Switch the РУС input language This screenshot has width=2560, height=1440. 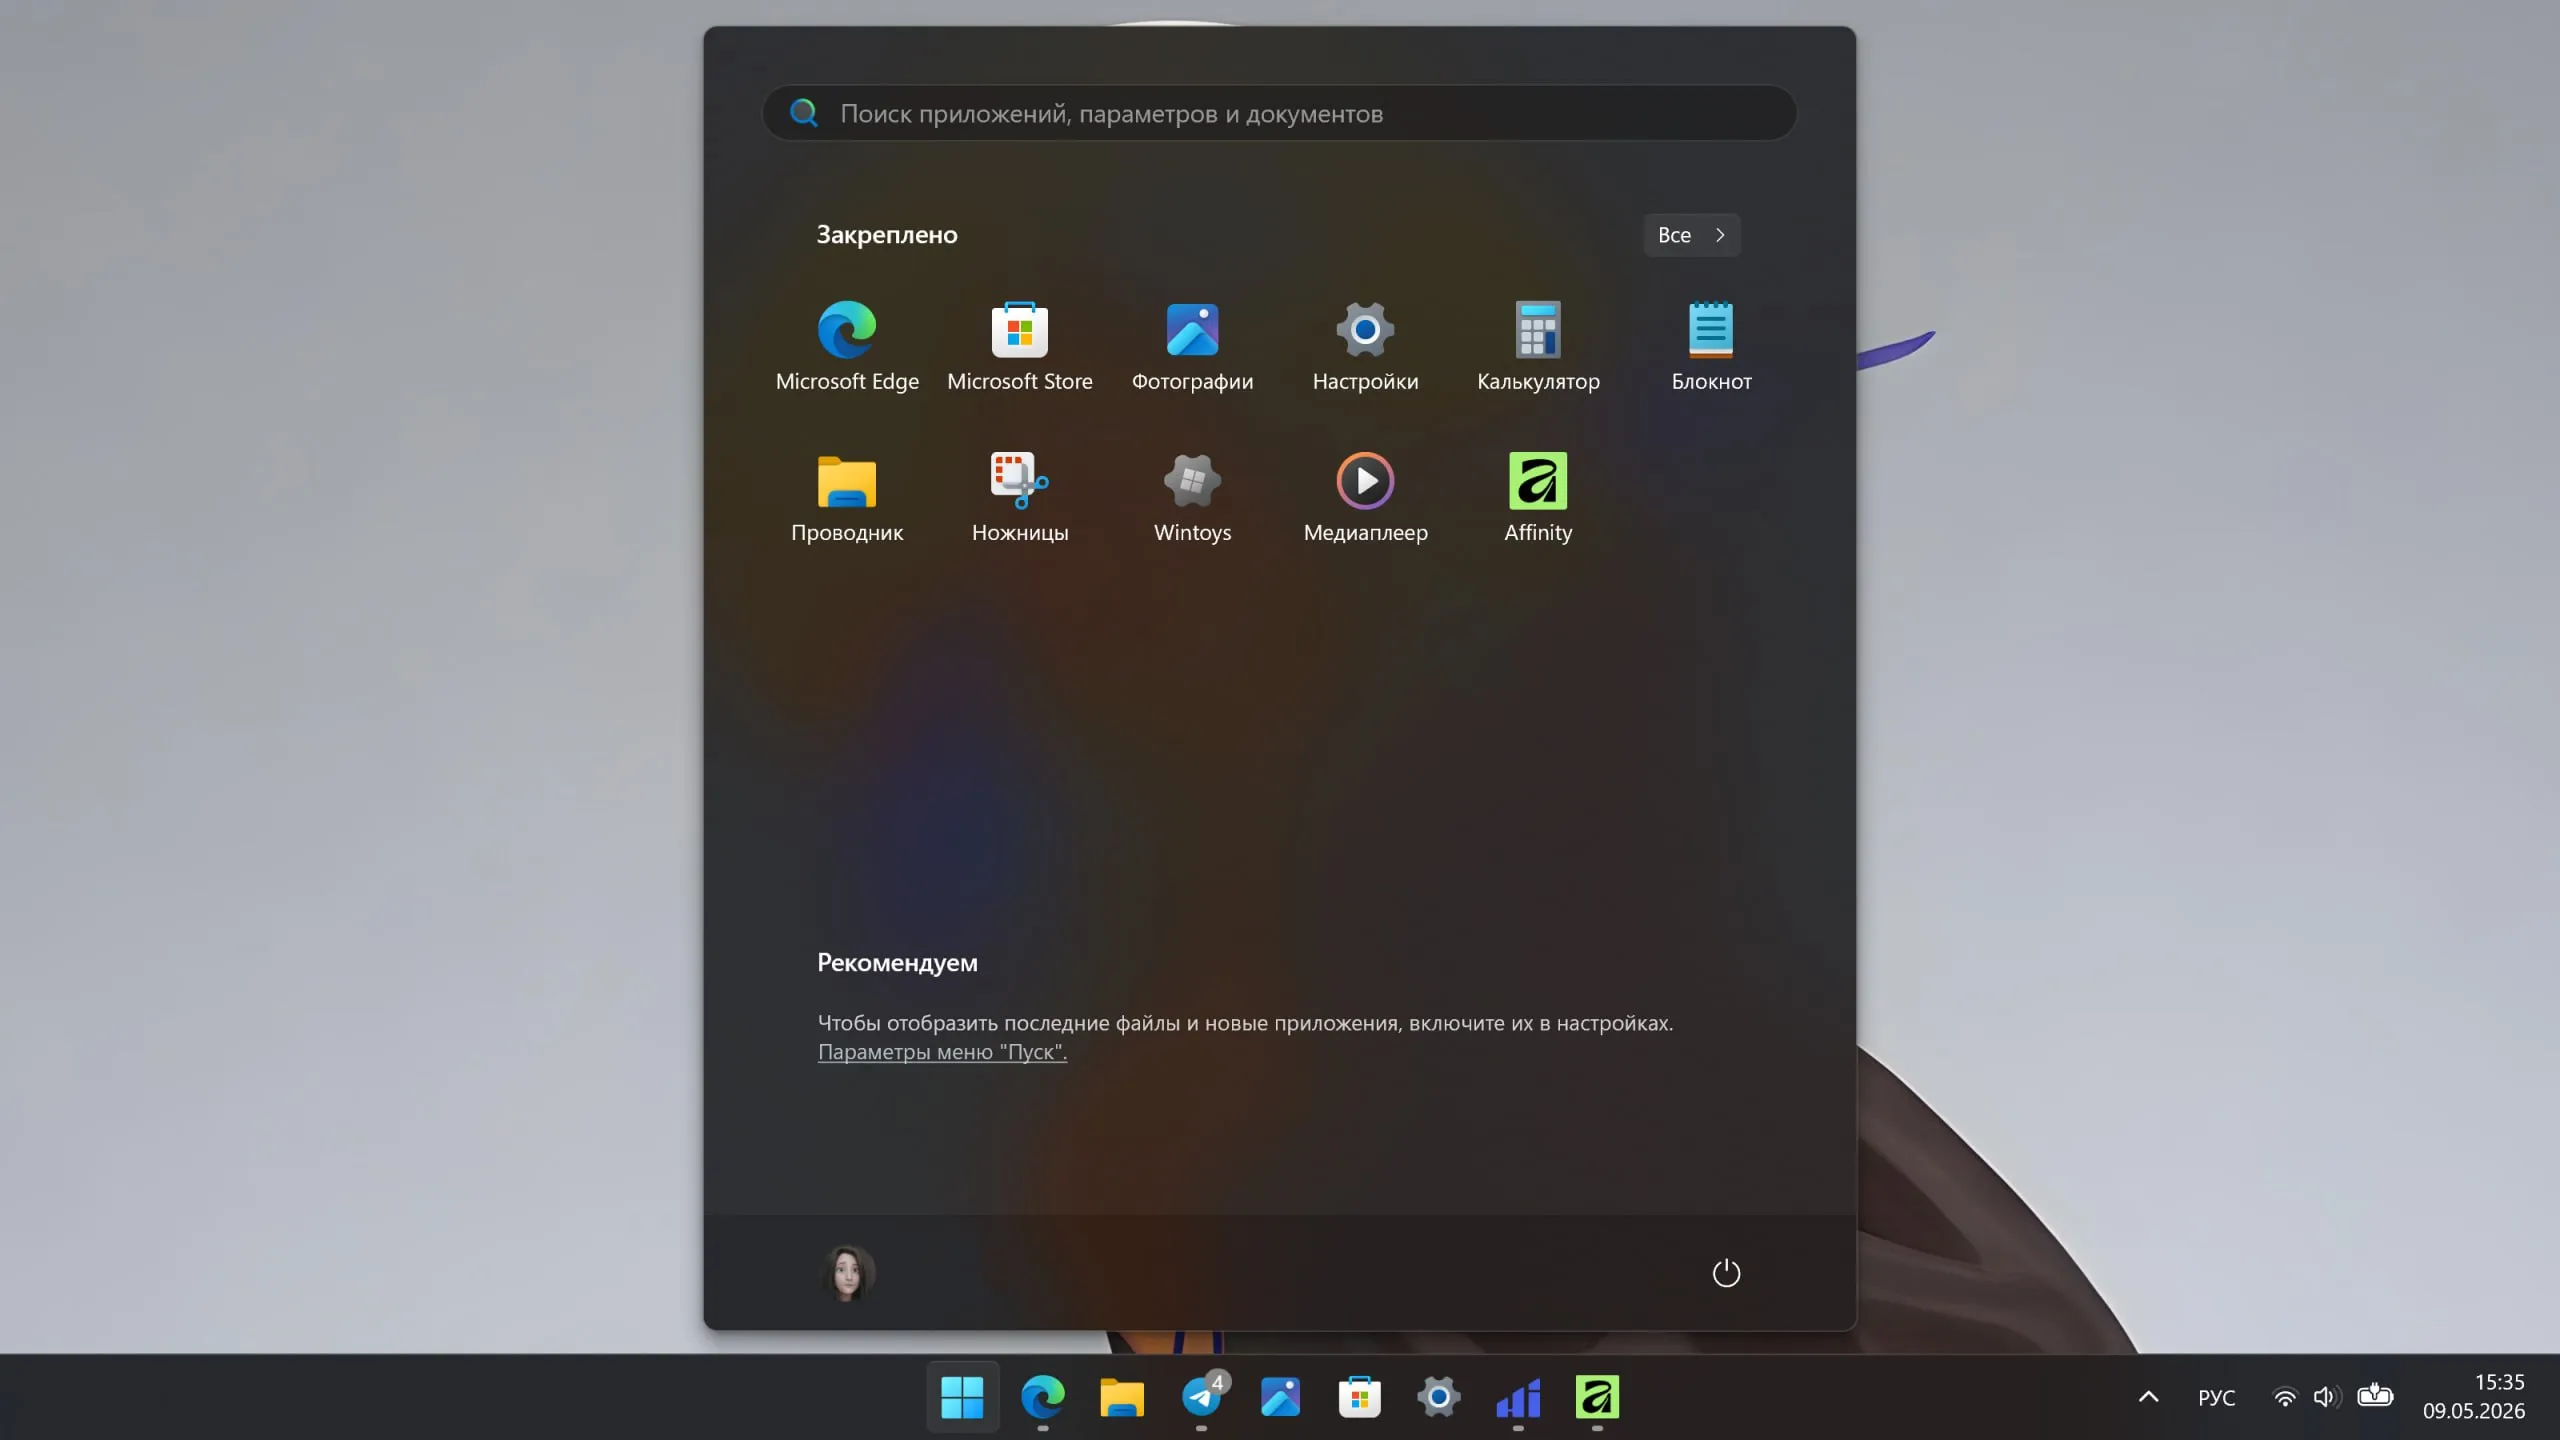coord(2216,1397)
